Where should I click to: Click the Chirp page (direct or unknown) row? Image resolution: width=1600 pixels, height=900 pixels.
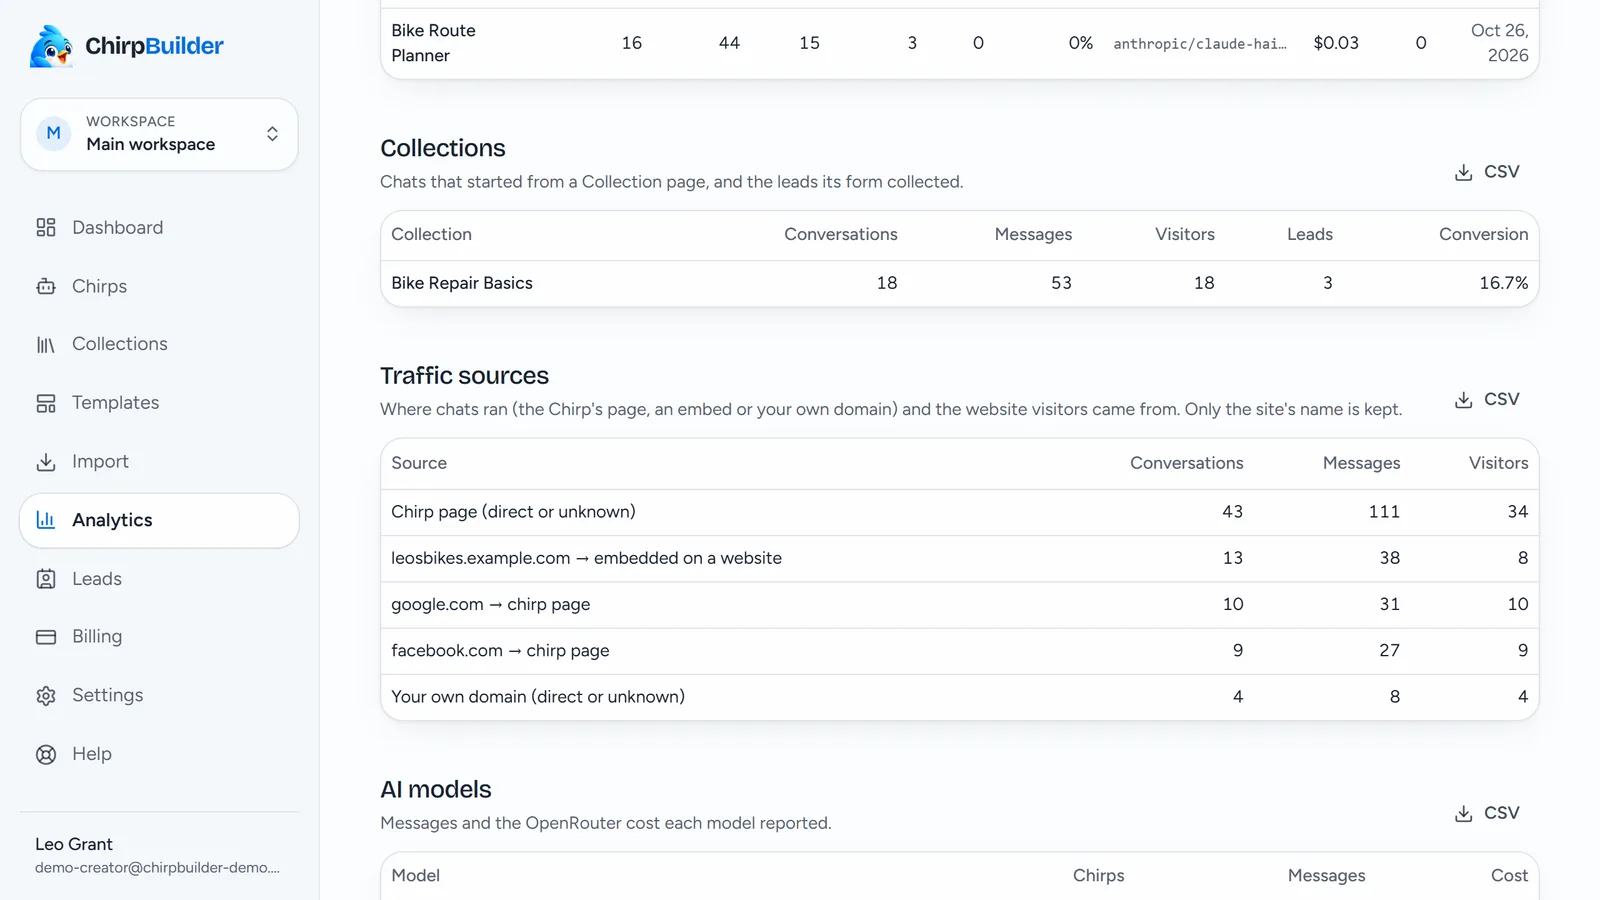[x=960, y=512]
